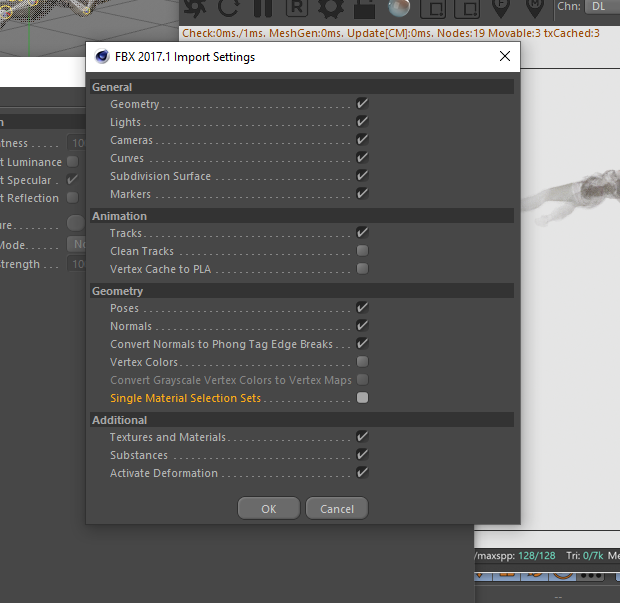Viewport: 620px width, 603px height.
Task: Enable the Vertex Colors checkbox
Action: (x=362, y=361)
